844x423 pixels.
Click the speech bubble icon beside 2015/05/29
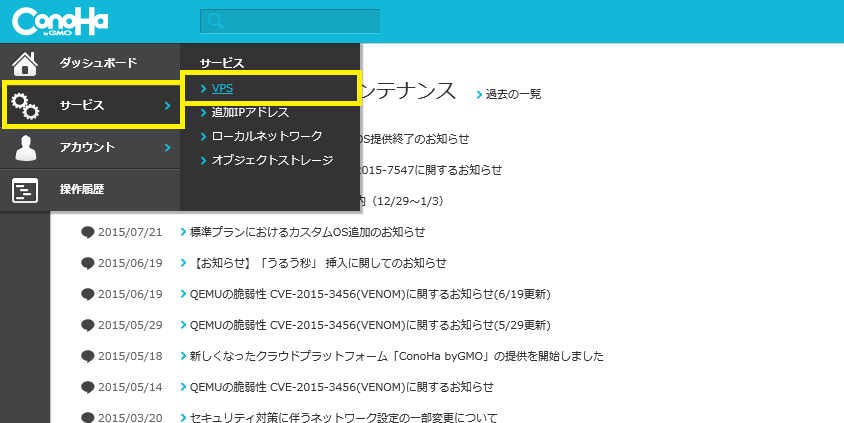tap(88, 326)
